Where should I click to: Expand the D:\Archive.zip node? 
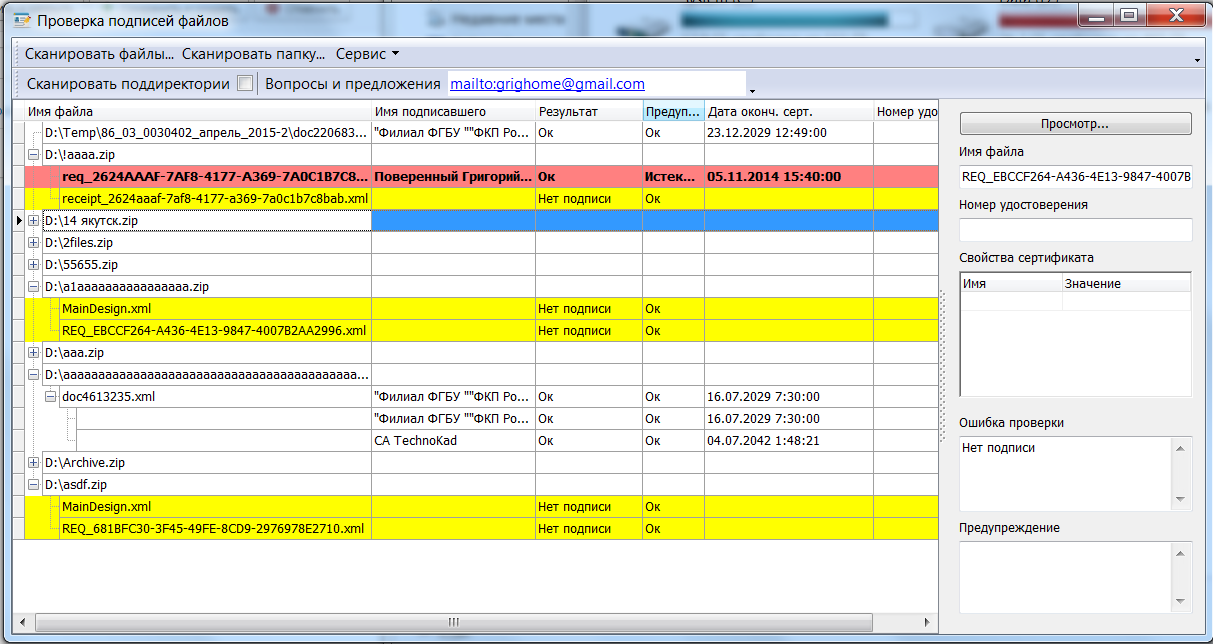point(33,463)
